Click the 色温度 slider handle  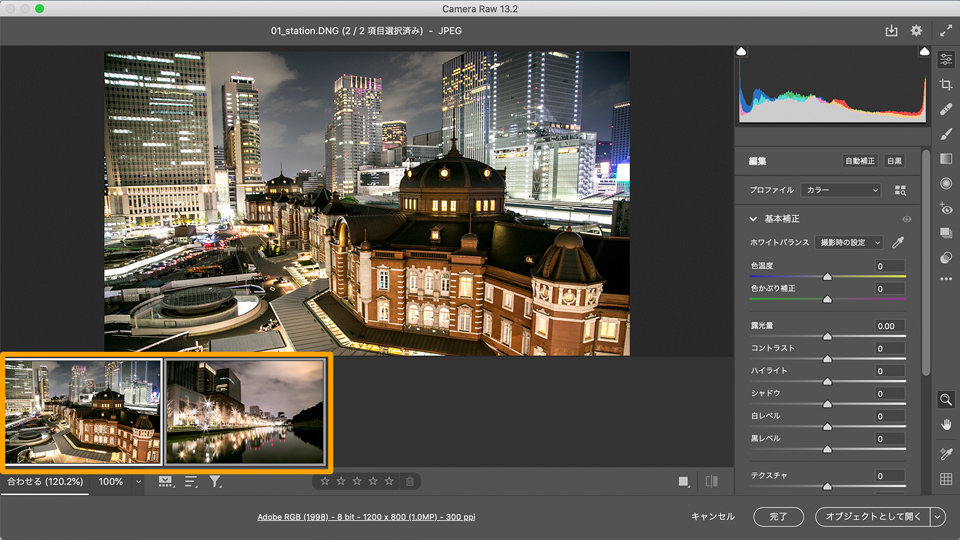tap(827, 277)
